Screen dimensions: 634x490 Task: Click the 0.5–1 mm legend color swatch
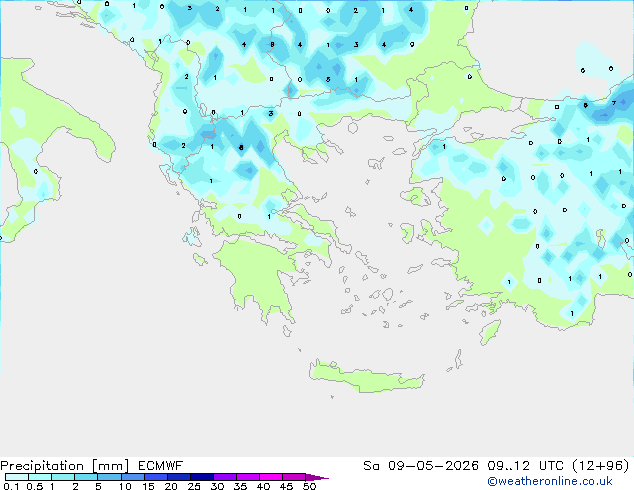(40, 477)
